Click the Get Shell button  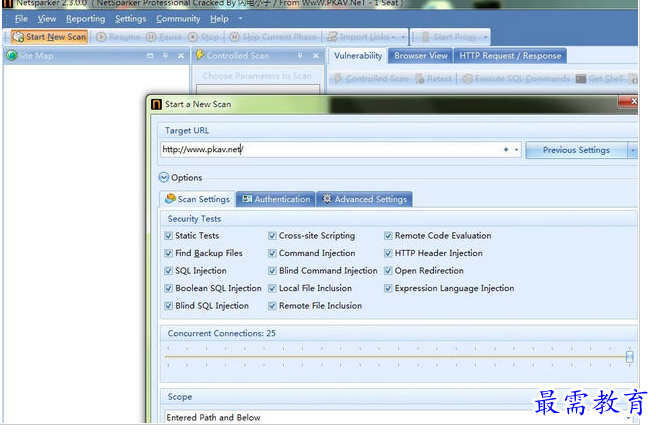[600, 79]
